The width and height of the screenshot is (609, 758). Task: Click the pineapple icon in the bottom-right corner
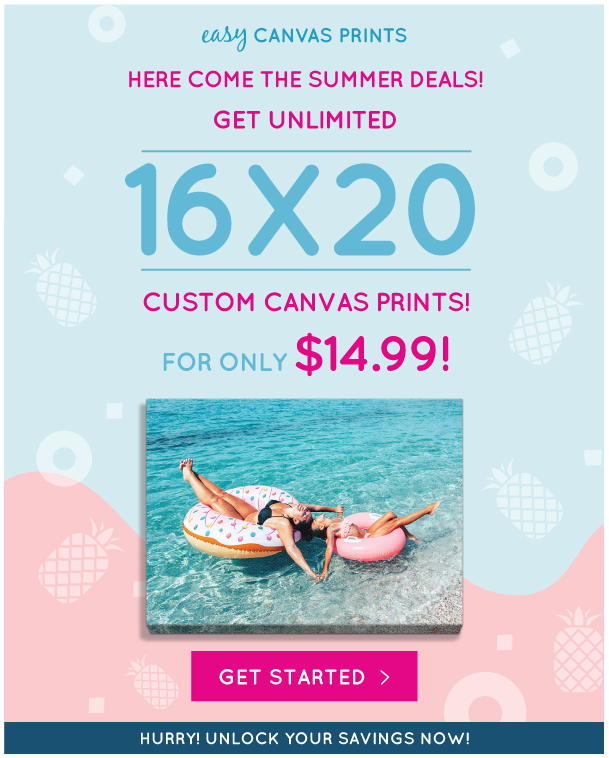click(x=579, y=650)
